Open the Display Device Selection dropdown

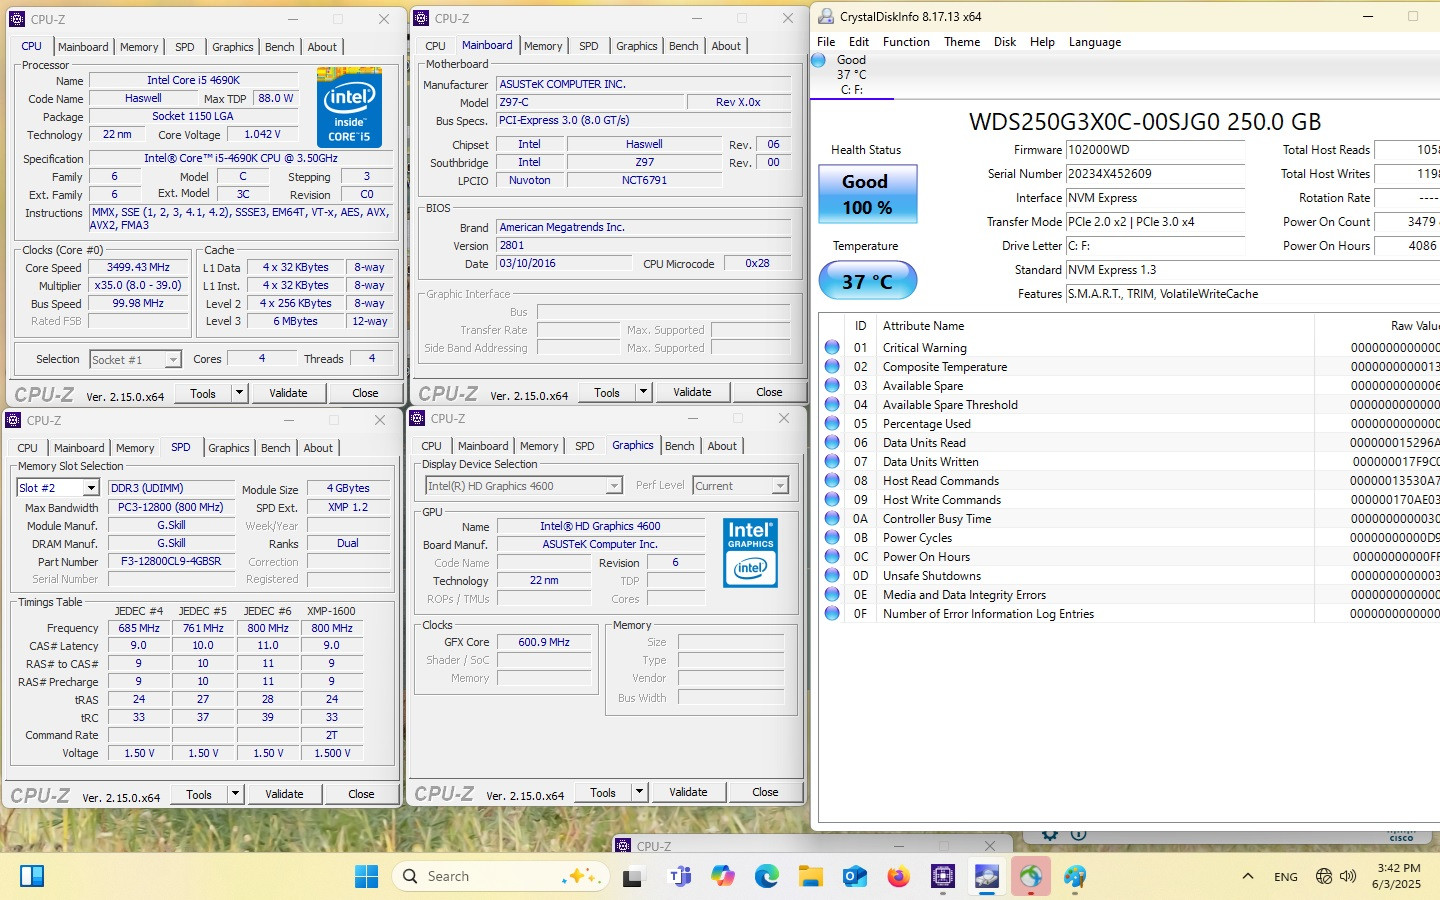pyautogui.click(x=614, y=485)
